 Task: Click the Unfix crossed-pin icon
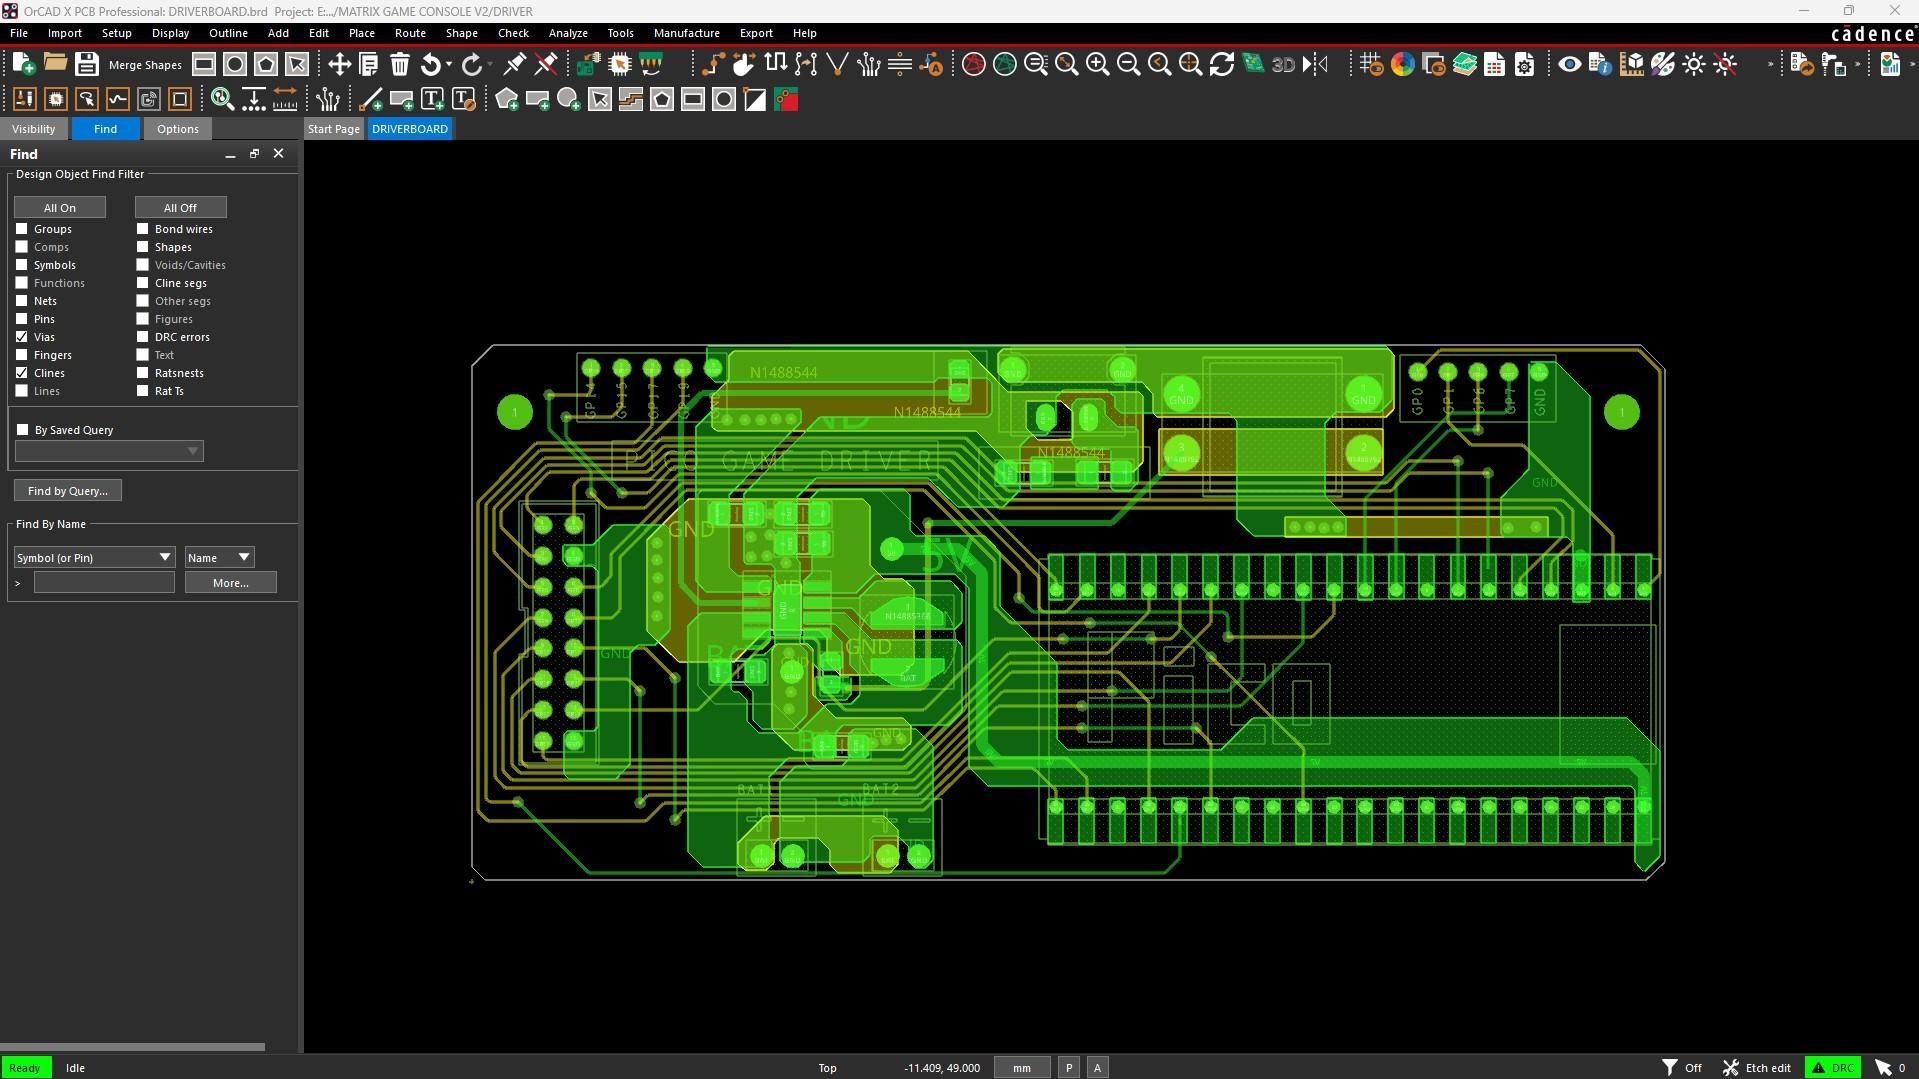pyautogui.click(x=545, y=64)
